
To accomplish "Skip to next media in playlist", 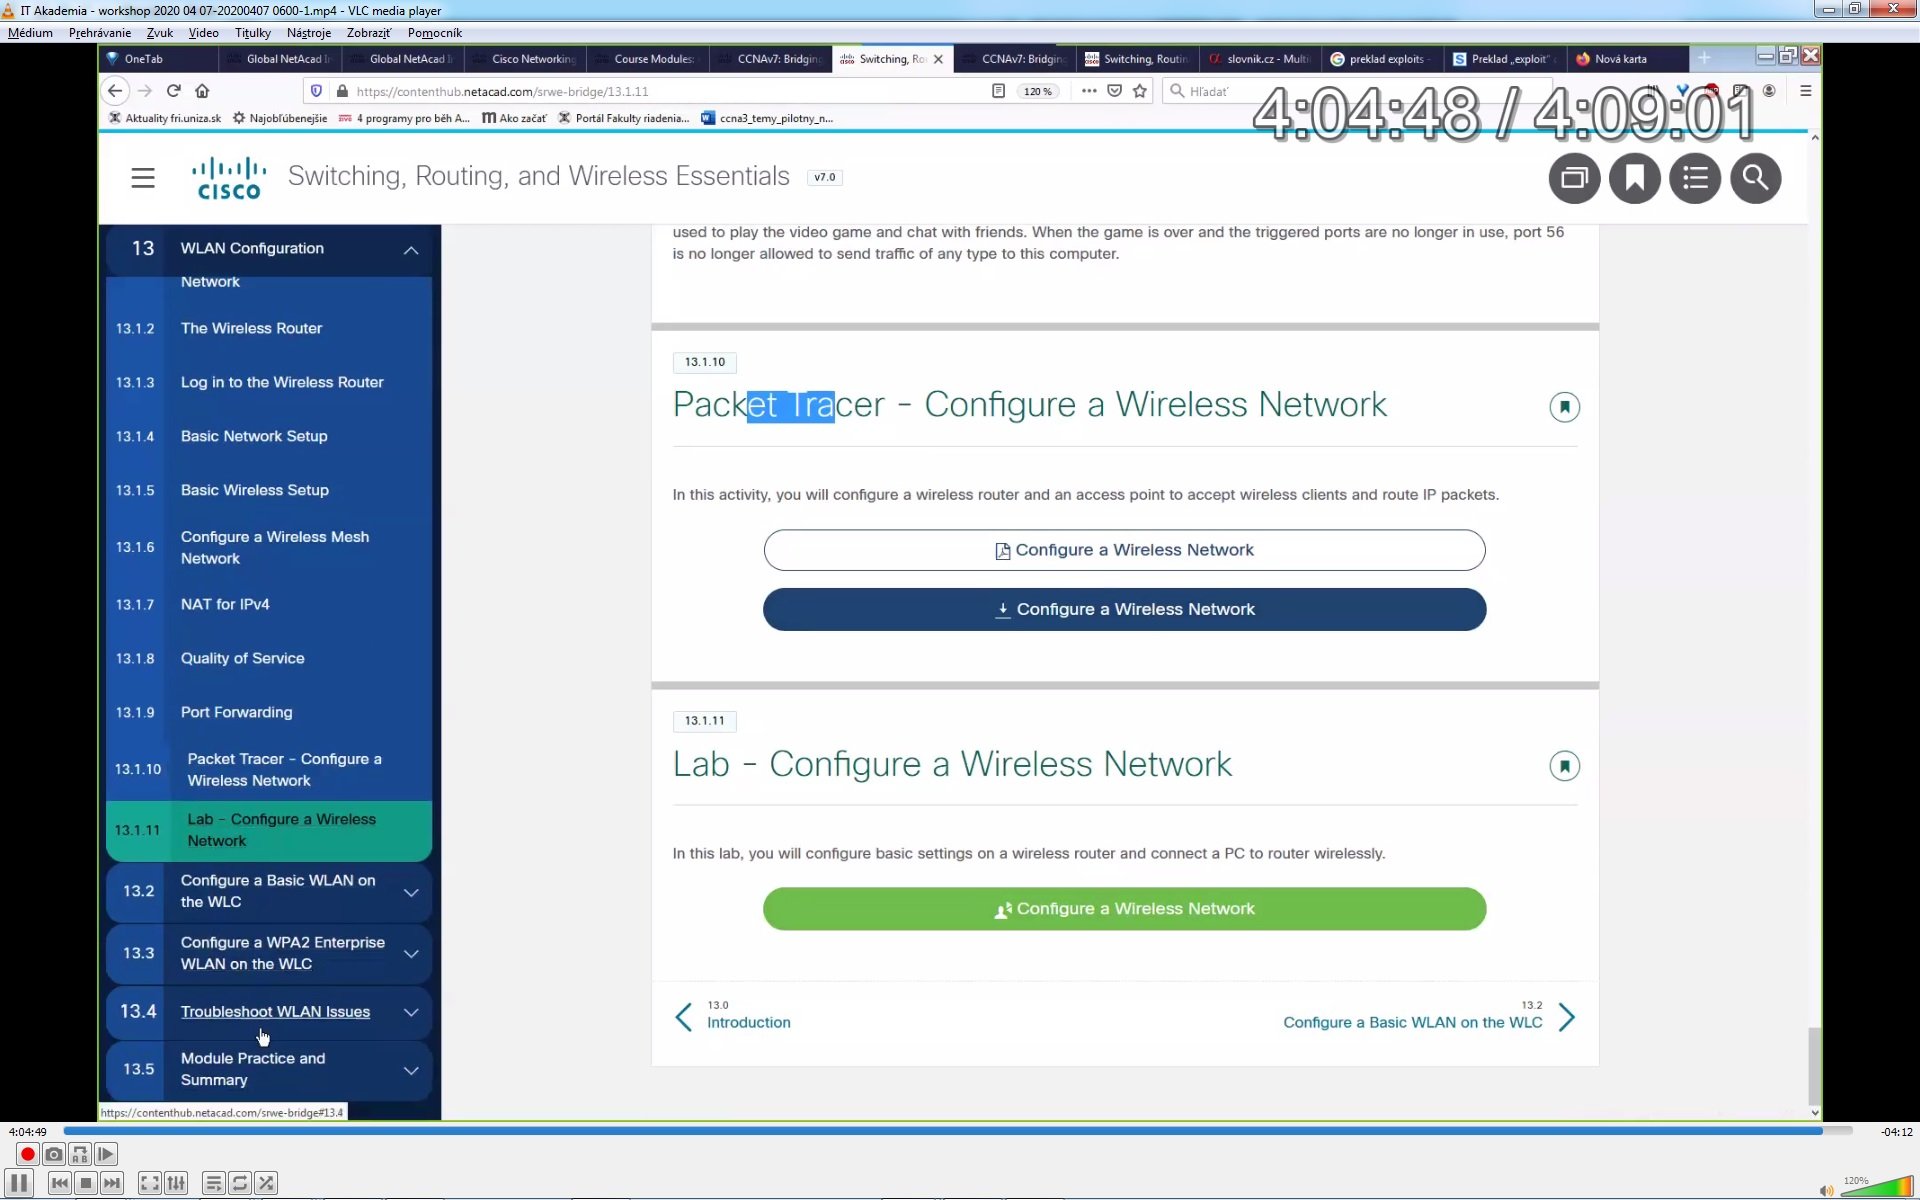I will pos(112,1183).
